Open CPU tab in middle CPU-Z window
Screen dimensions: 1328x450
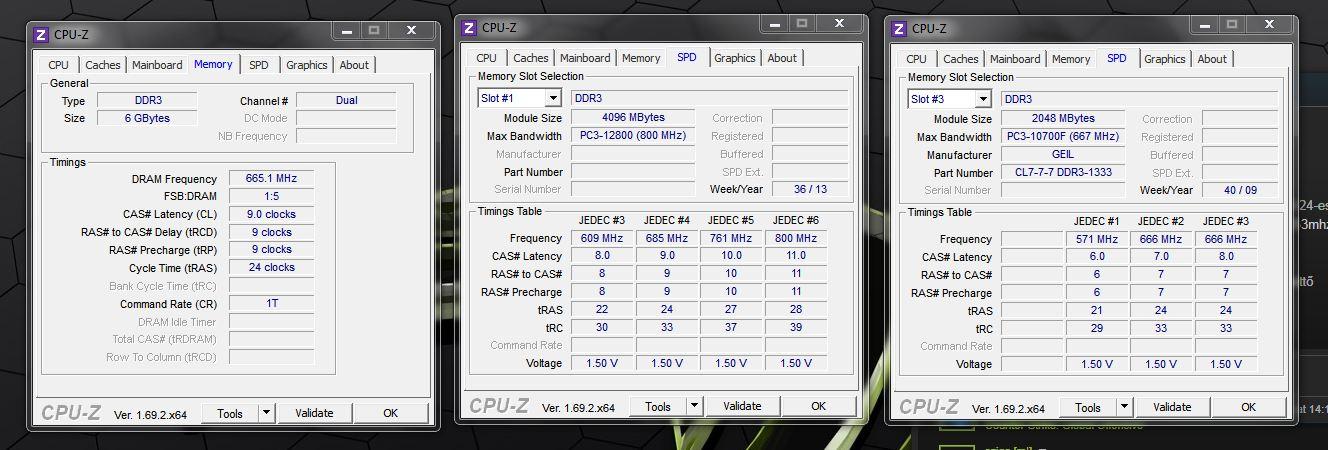[486, 58]
